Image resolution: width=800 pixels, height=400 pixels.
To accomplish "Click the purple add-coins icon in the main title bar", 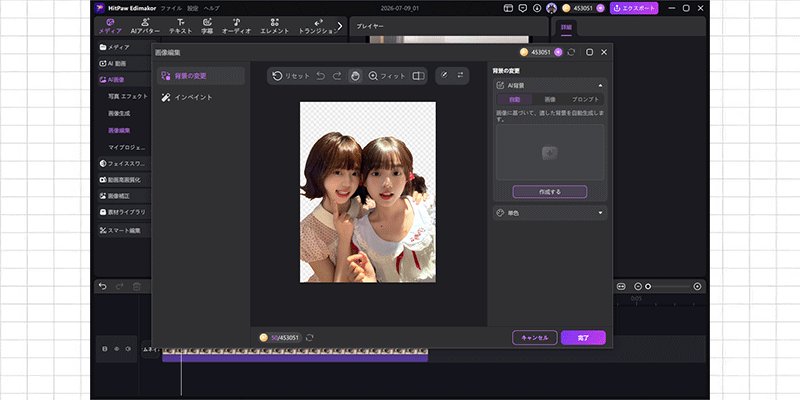I will click(x=601, y=8).
